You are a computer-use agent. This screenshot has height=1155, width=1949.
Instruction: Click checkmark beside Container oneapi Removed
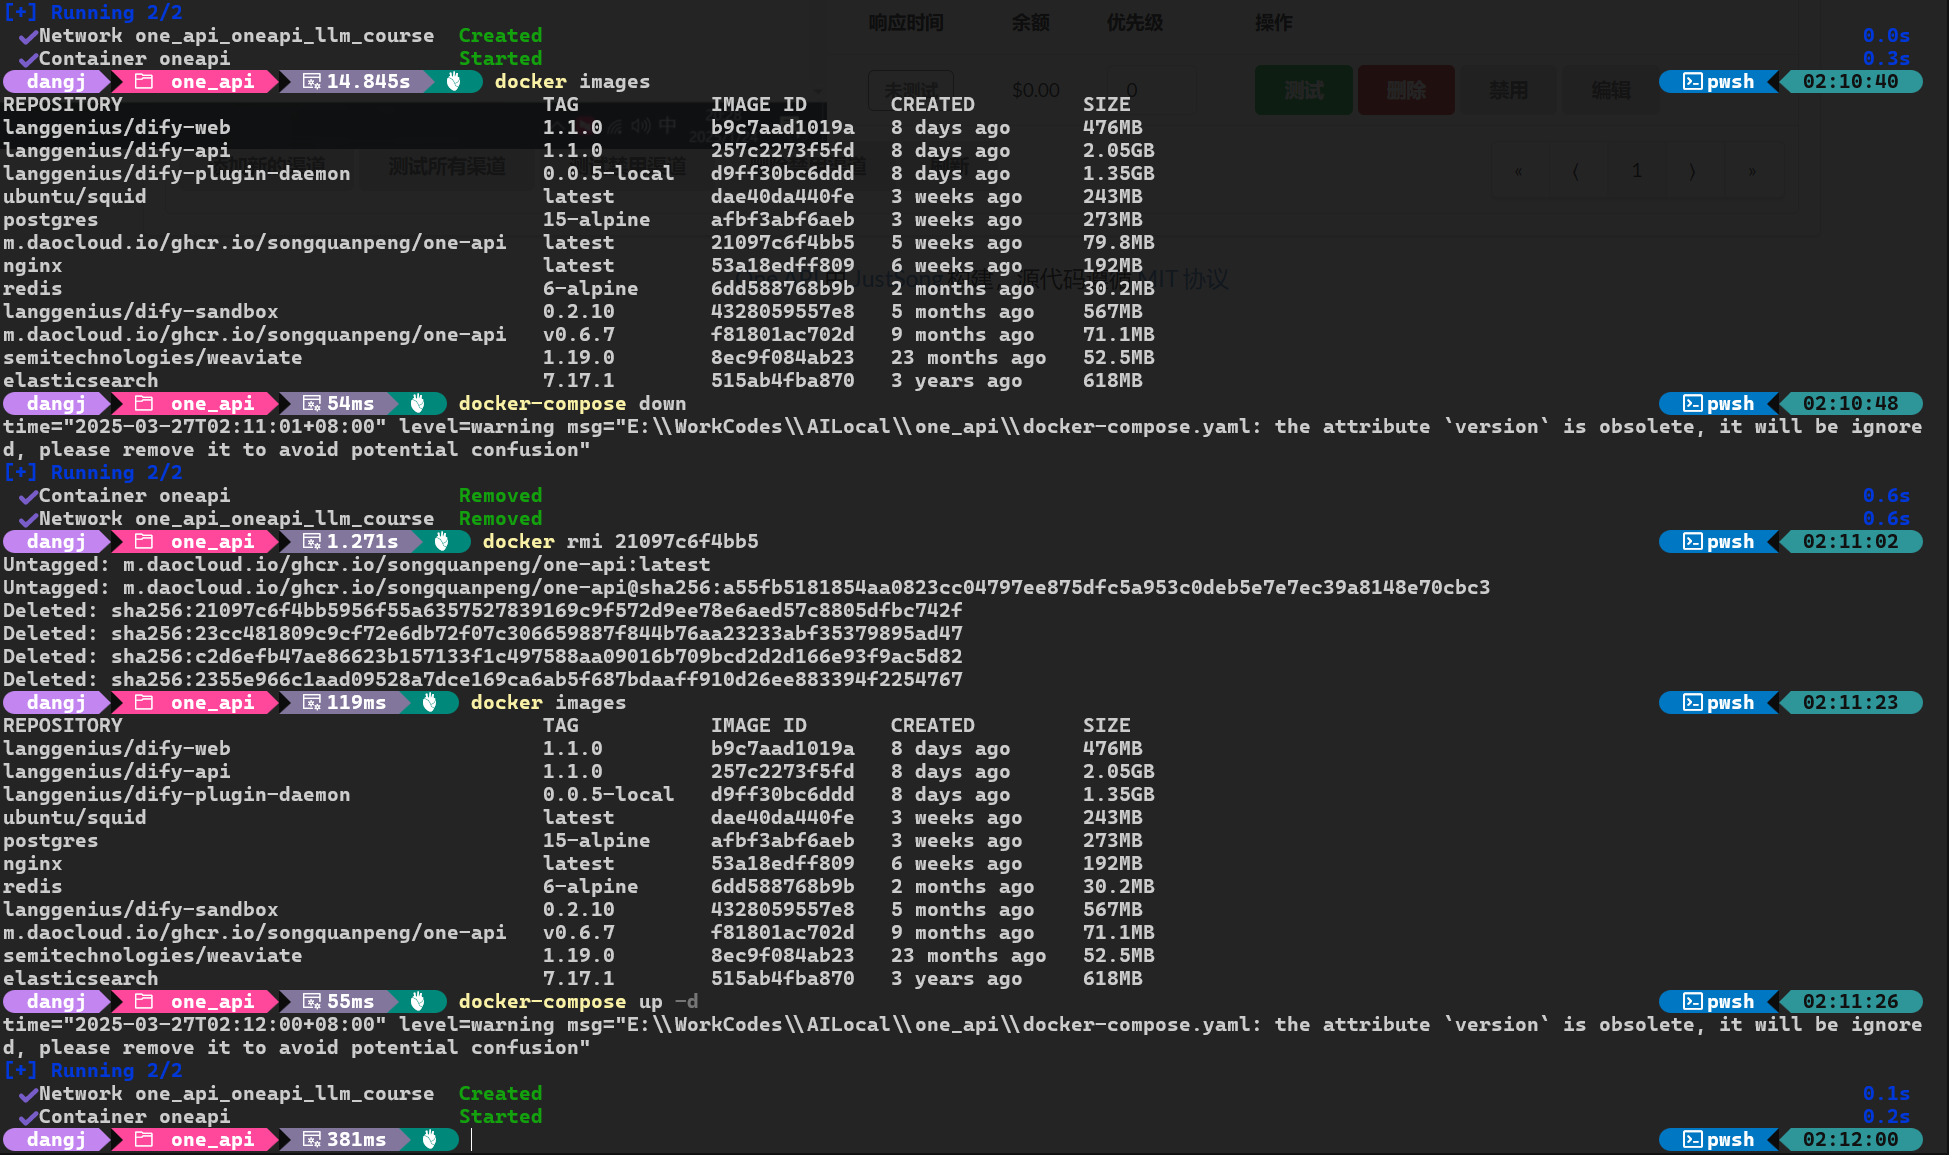tap(28, 496)
